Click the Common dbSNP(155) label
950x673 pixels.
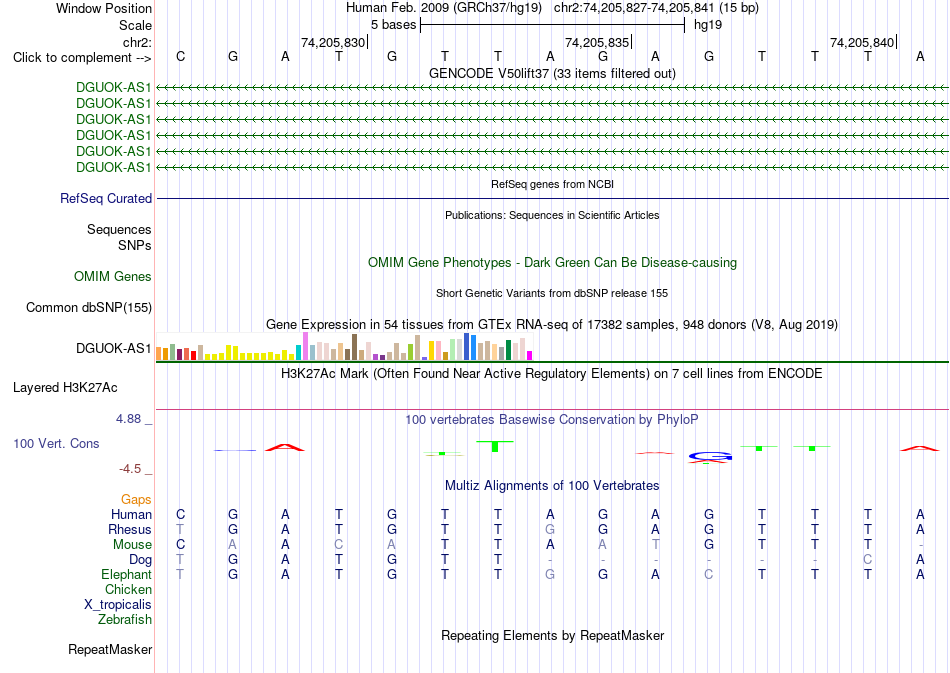tap(89, 308)
